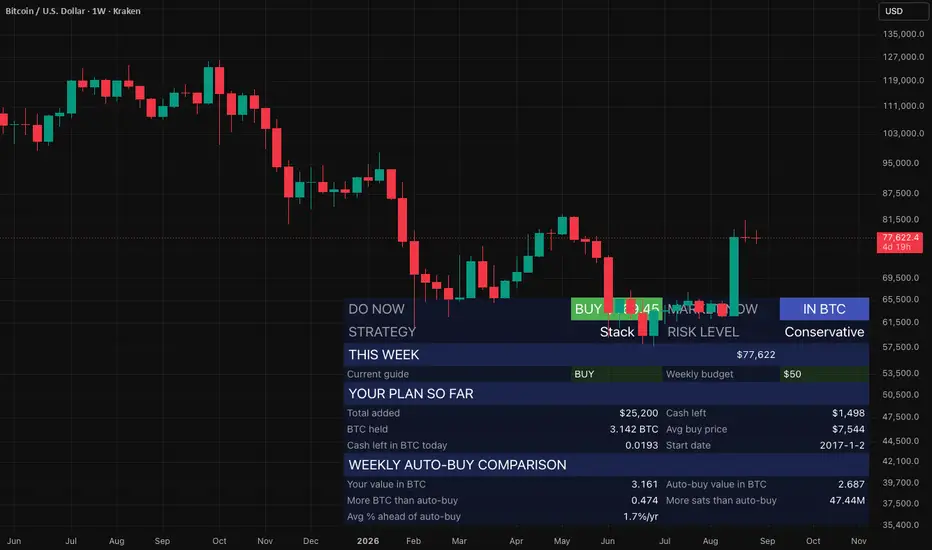
Task: Click the Total added label
Action: (373, 413)
